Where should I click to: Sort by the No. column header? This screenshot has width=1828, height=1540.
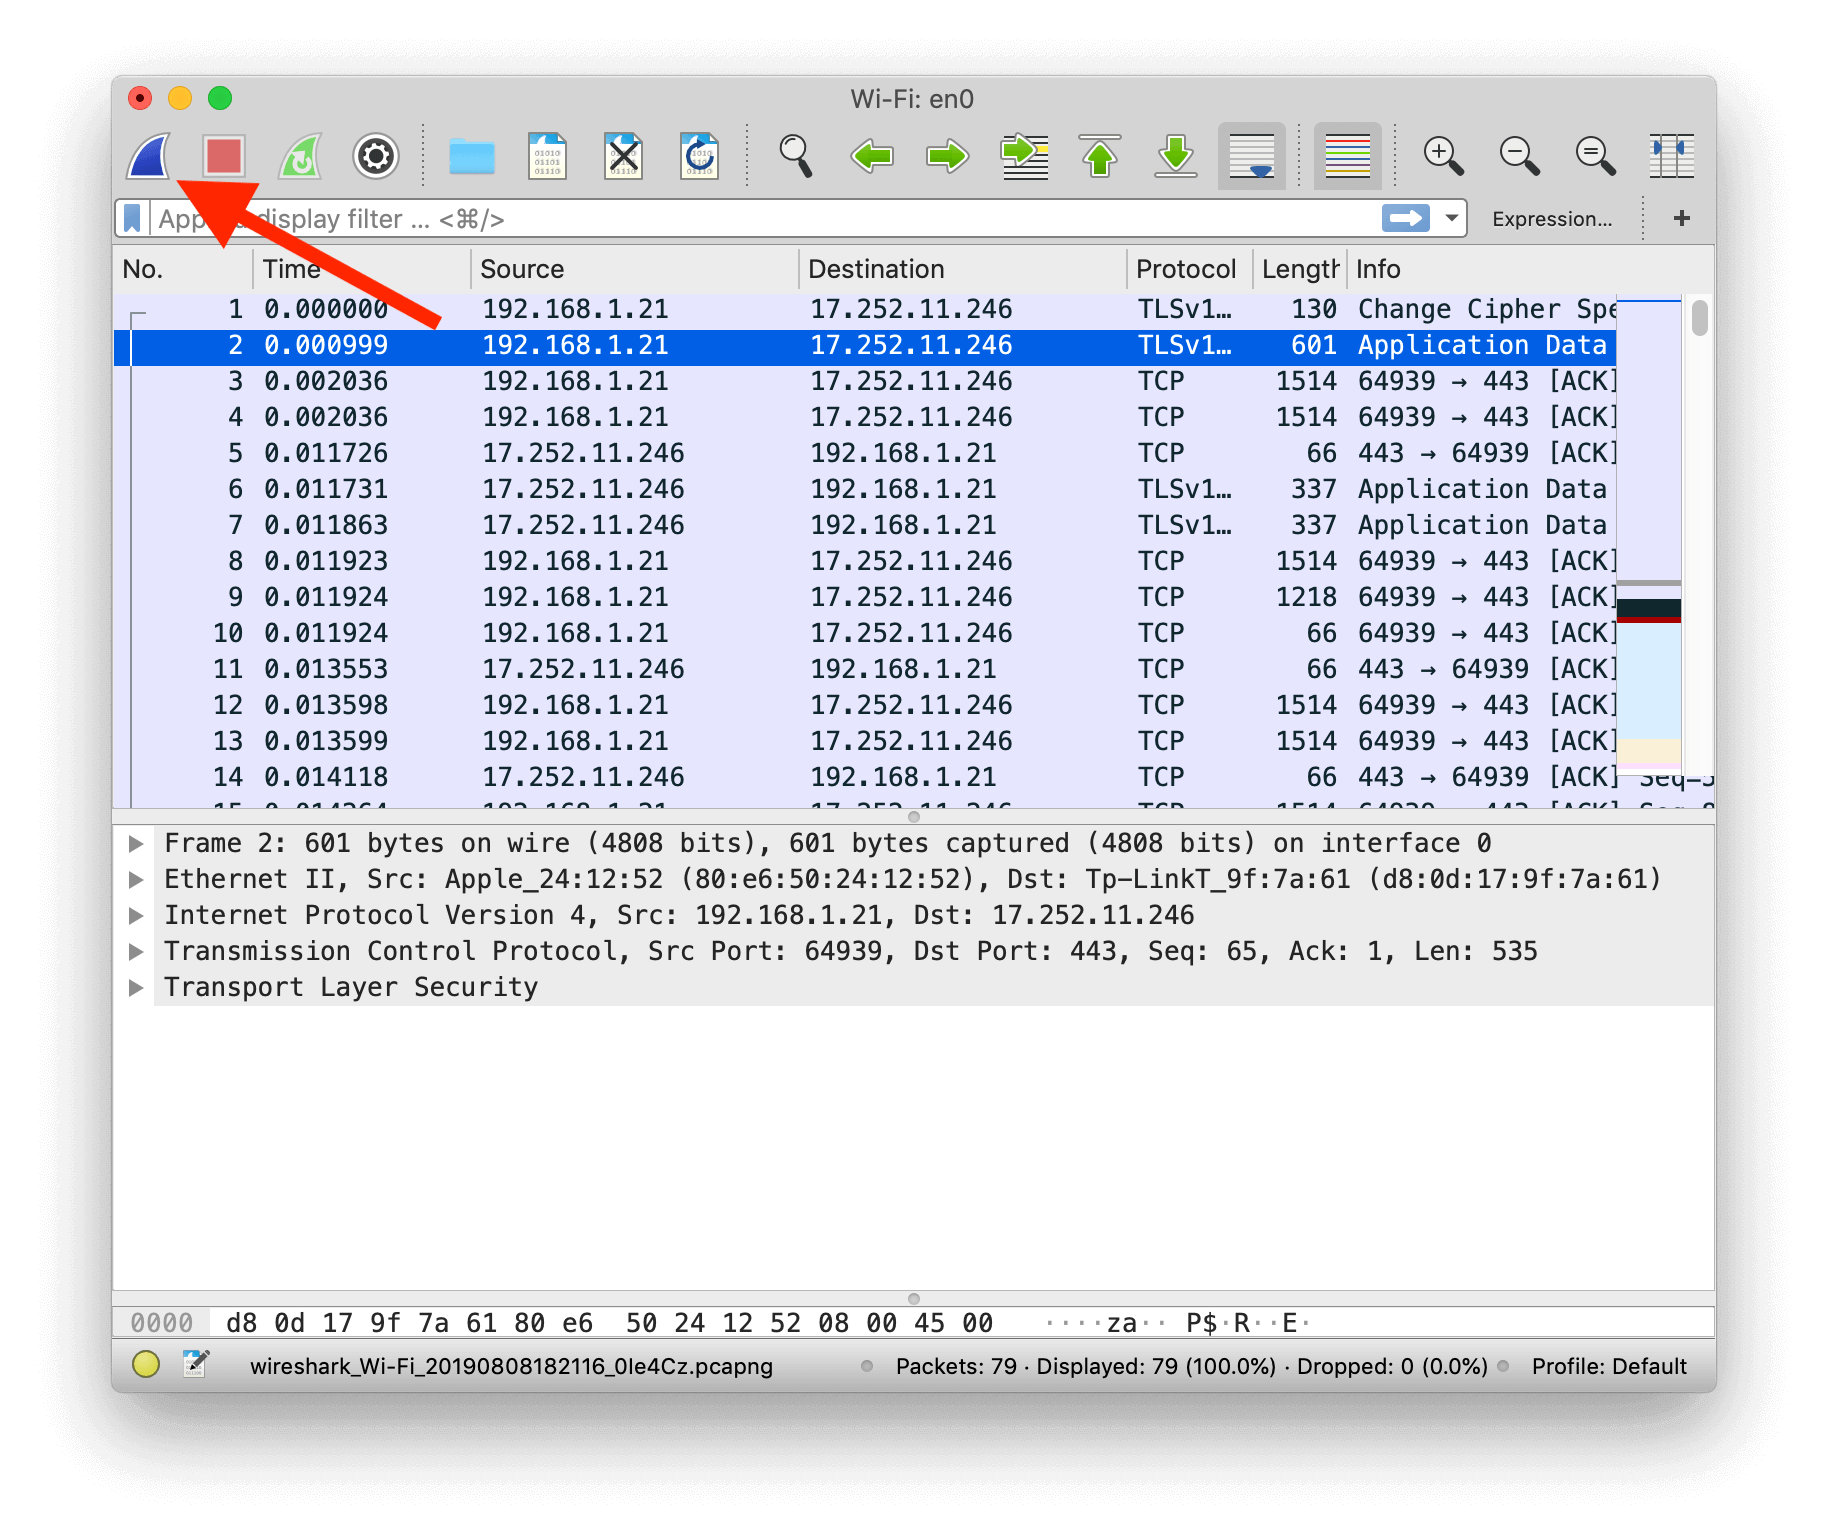pyautogui.click(x=182, y=269)
